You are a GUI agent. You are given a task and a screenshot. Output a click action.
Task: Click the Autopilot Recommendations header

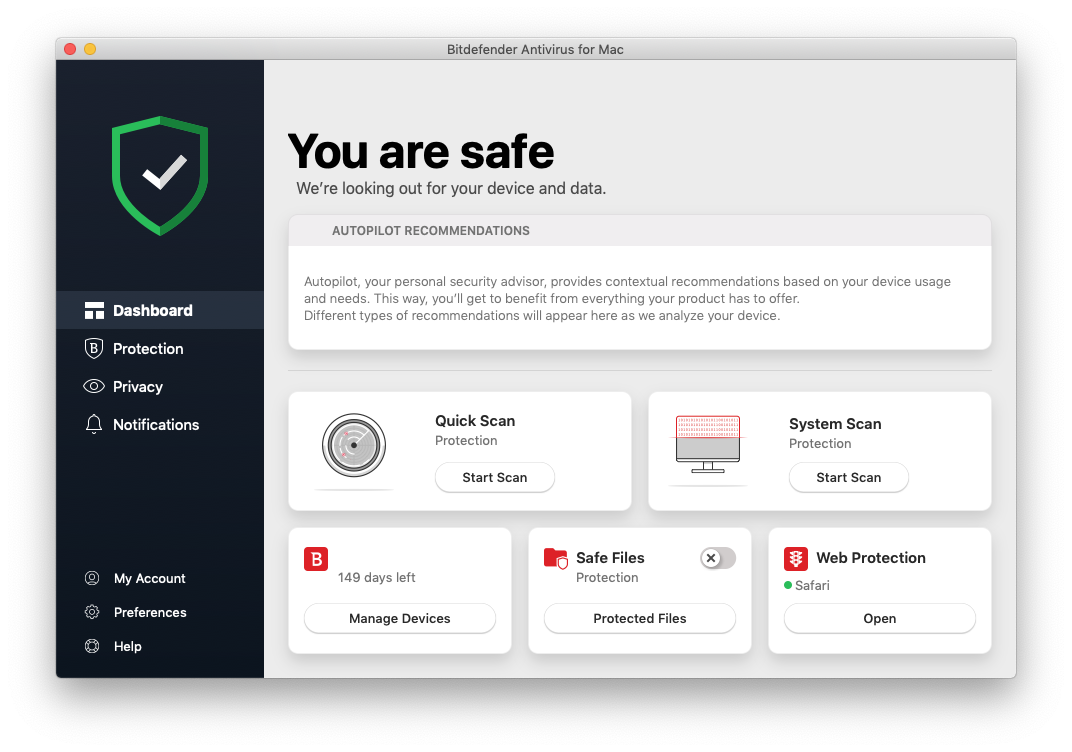pyautogui.click(x=431, y=231)
